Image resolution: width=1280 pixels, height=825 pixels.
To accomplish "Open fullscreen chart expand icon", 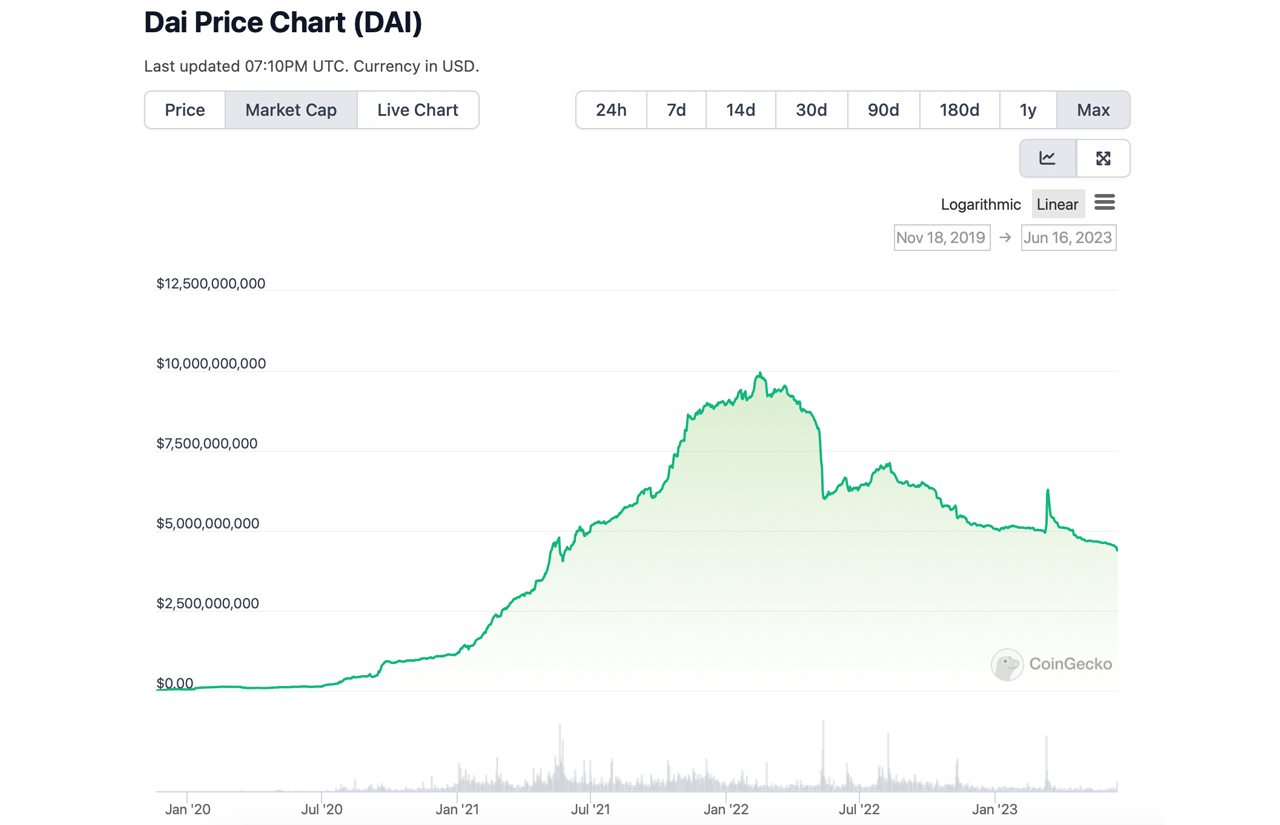I will pyautogui.click(x=1103, y=158).
